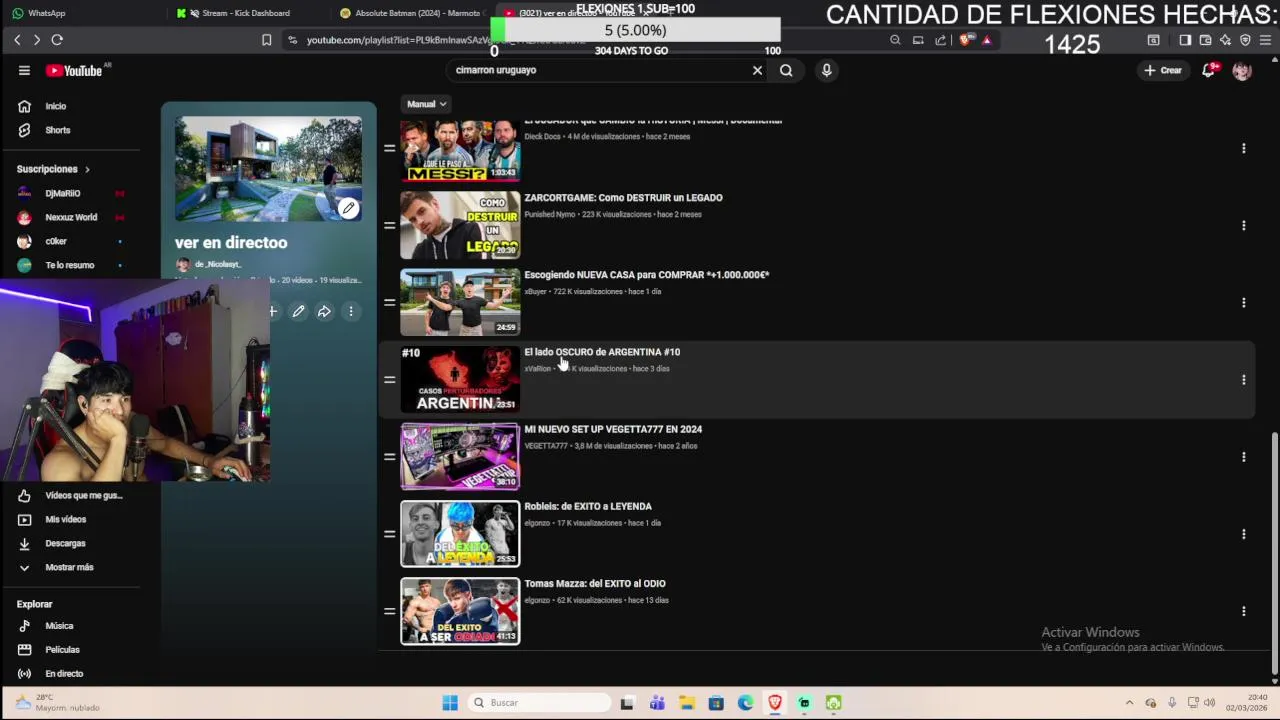Edit playlist thumbnail with the pencil overlay
1280x720 pixels.
click(x=348, y=208)
